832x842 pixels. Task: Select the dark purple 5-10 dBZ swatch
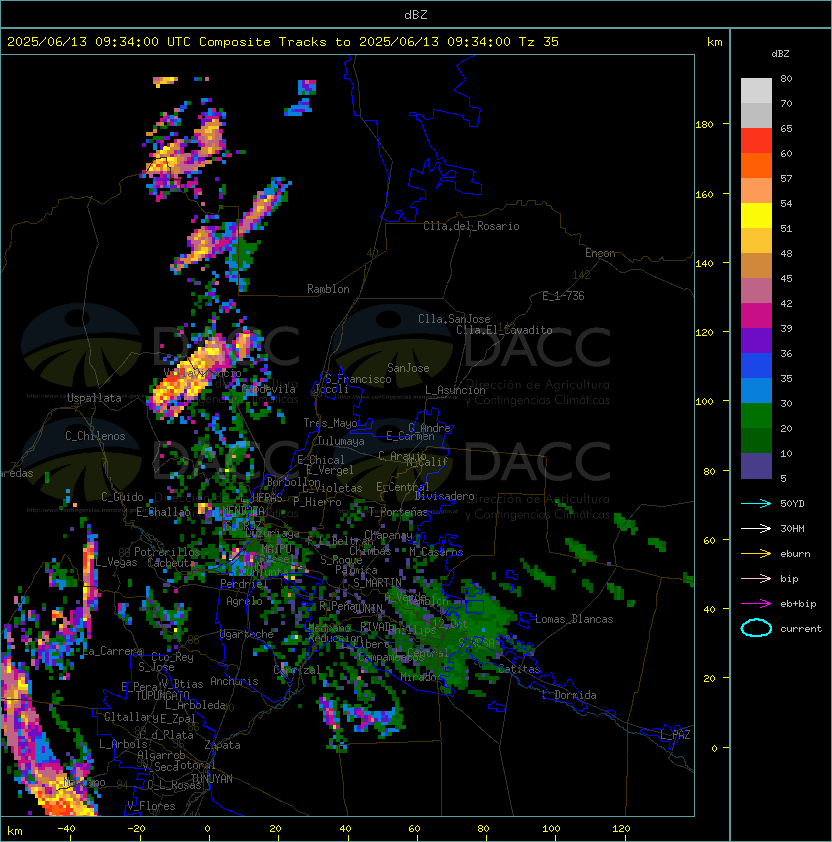(x=756, y=466)
